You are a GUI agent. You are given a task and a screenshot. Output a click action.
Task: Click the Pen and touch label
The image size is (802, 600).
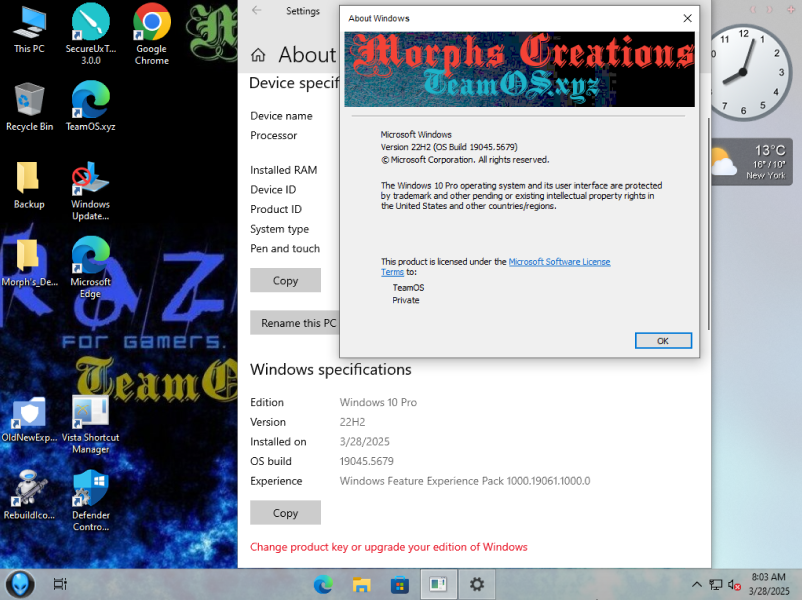pyautogui.click(x=285, y=249)
